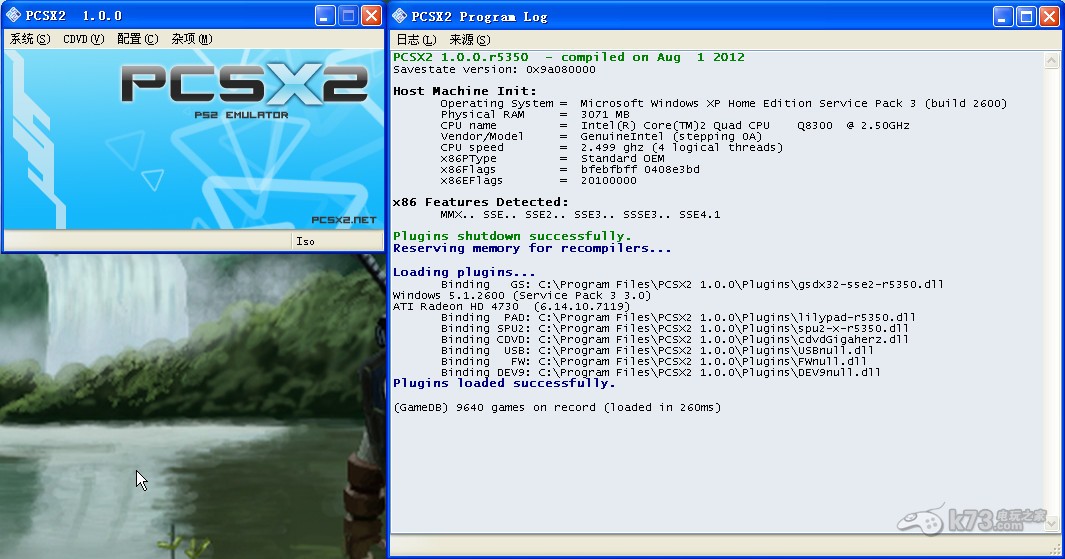Expand the 杂项(M) misc menu
This screenshot has height=559, width=1065.
tap(191, 39)
